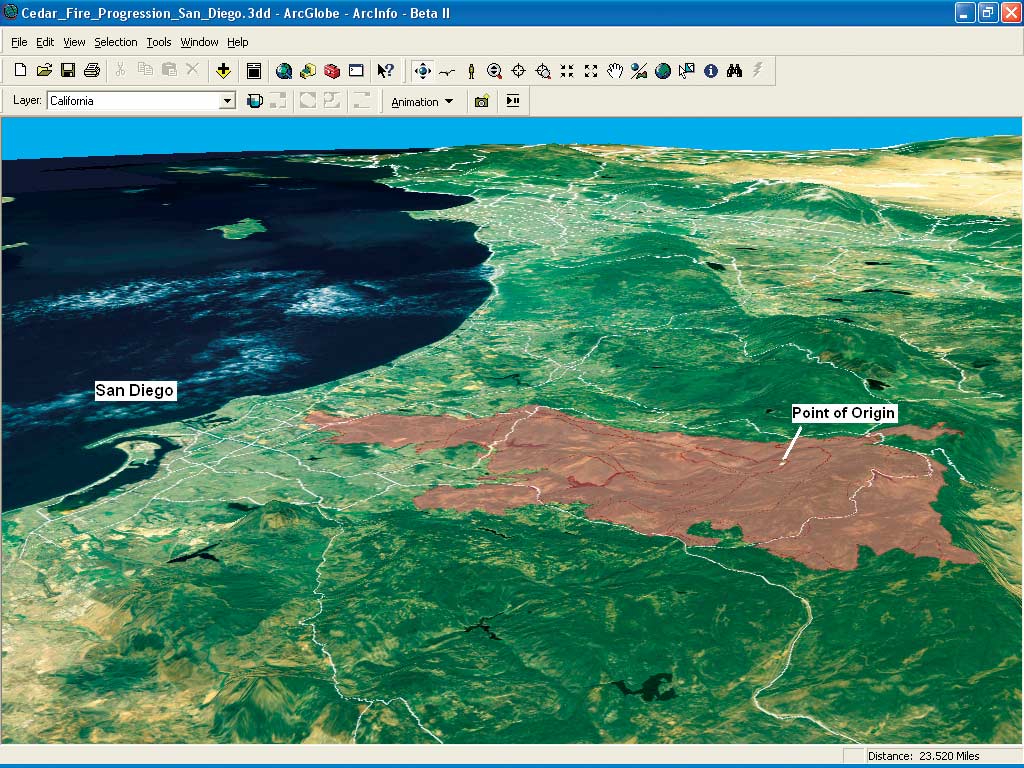
Task: Select the Identify info tool
Action: click(711, 71)
